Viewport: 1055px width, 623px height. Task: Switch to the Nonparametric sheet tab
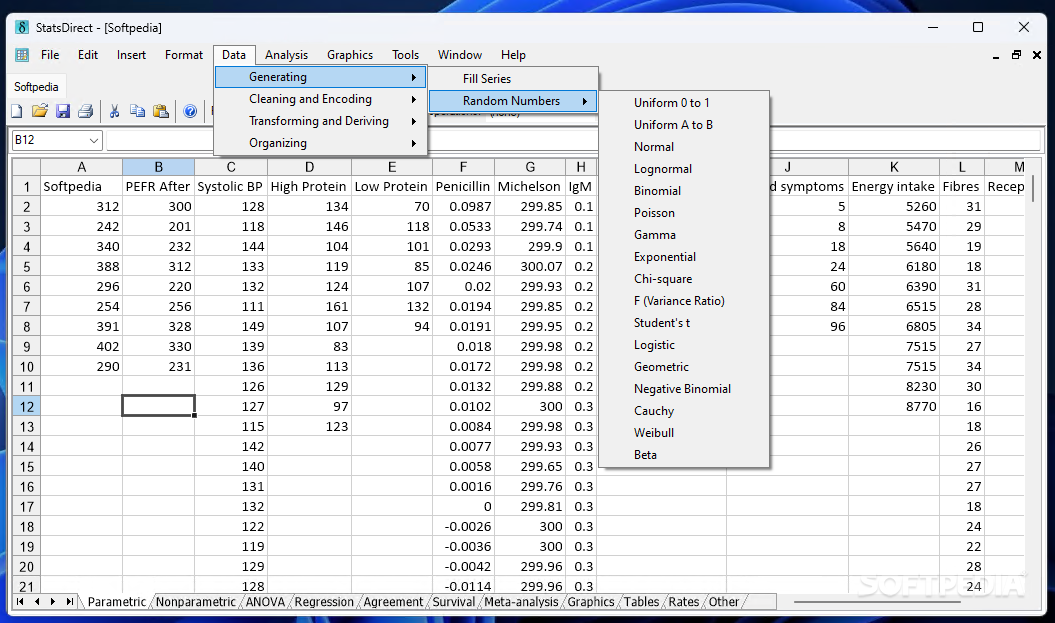[x=195, y=602]
